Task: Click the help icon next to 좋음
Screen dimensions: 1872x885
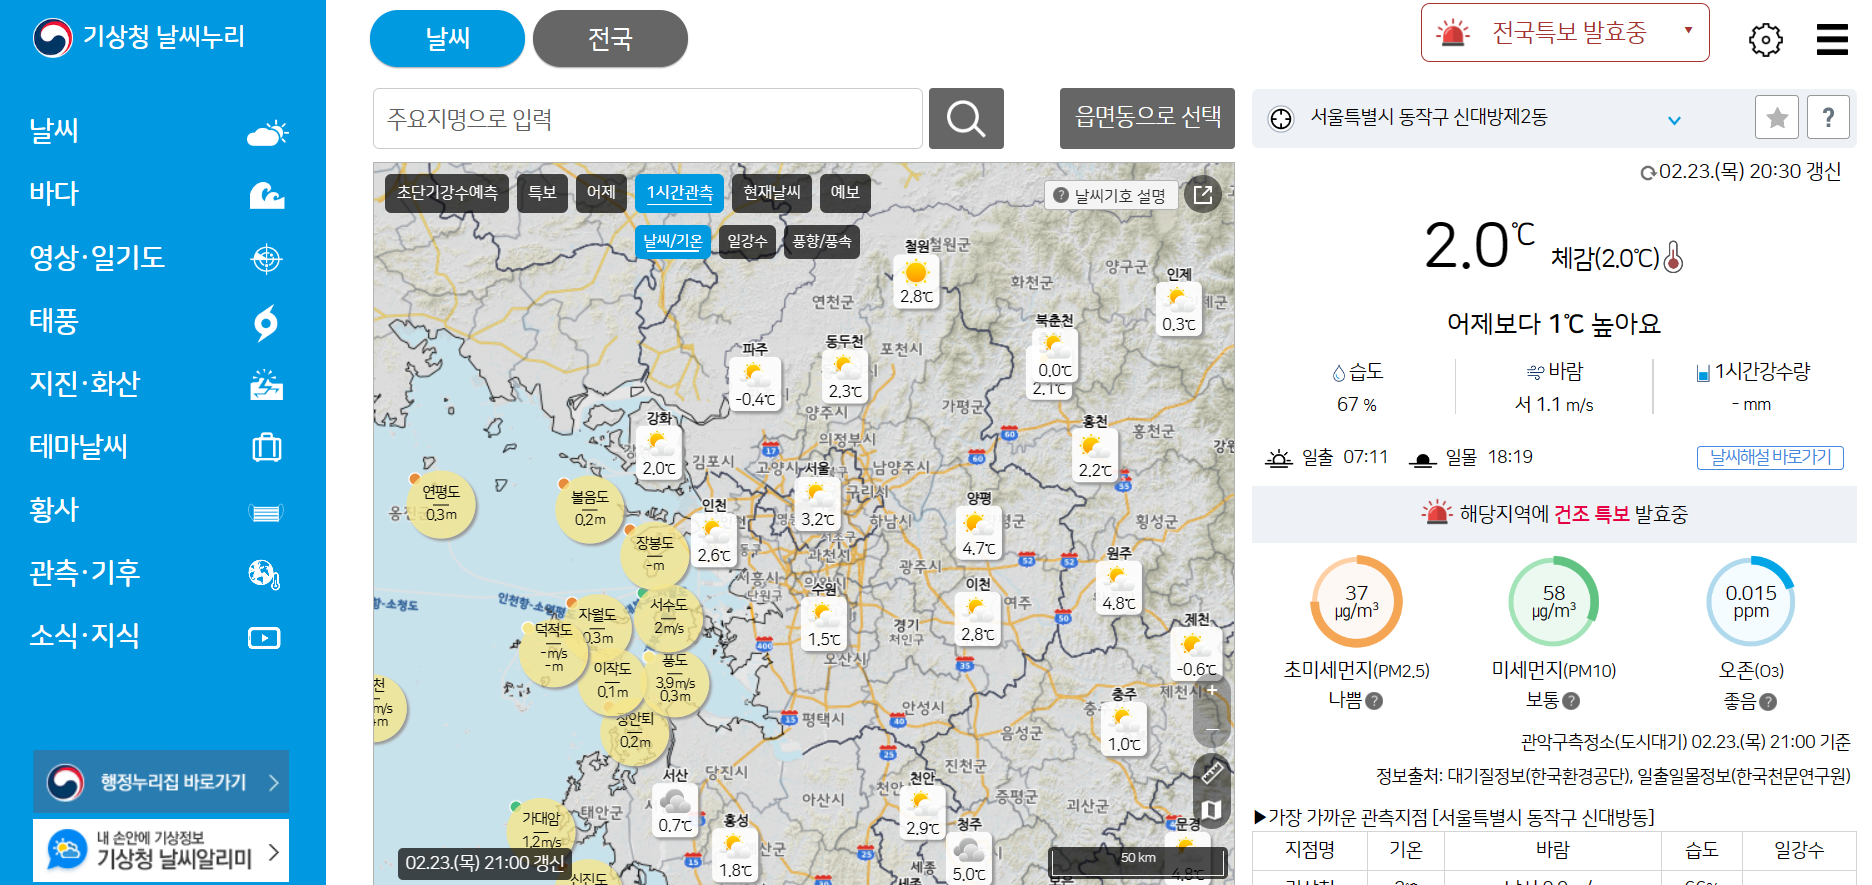Action: pos(1769,702)
